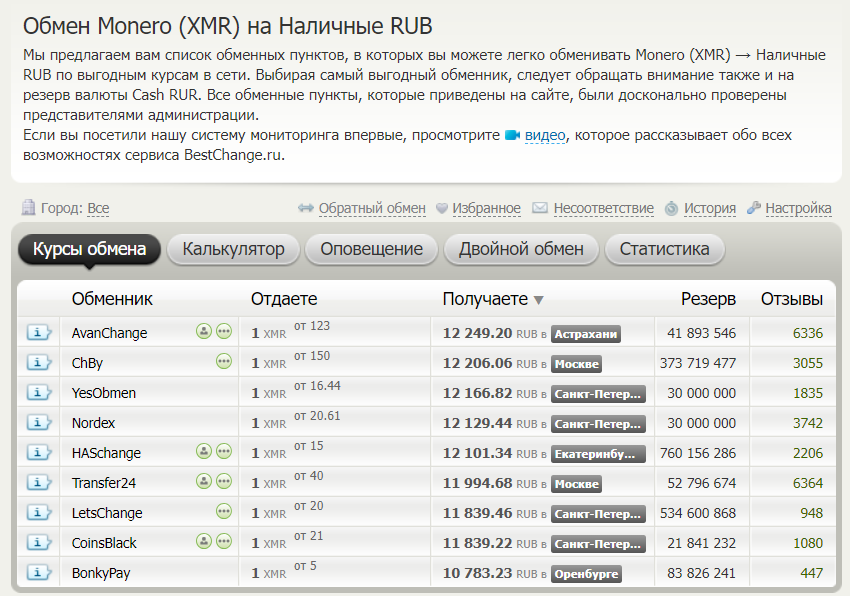
Task: View the 3055 reviews for ChBy
Action: (x=808, y=363)
